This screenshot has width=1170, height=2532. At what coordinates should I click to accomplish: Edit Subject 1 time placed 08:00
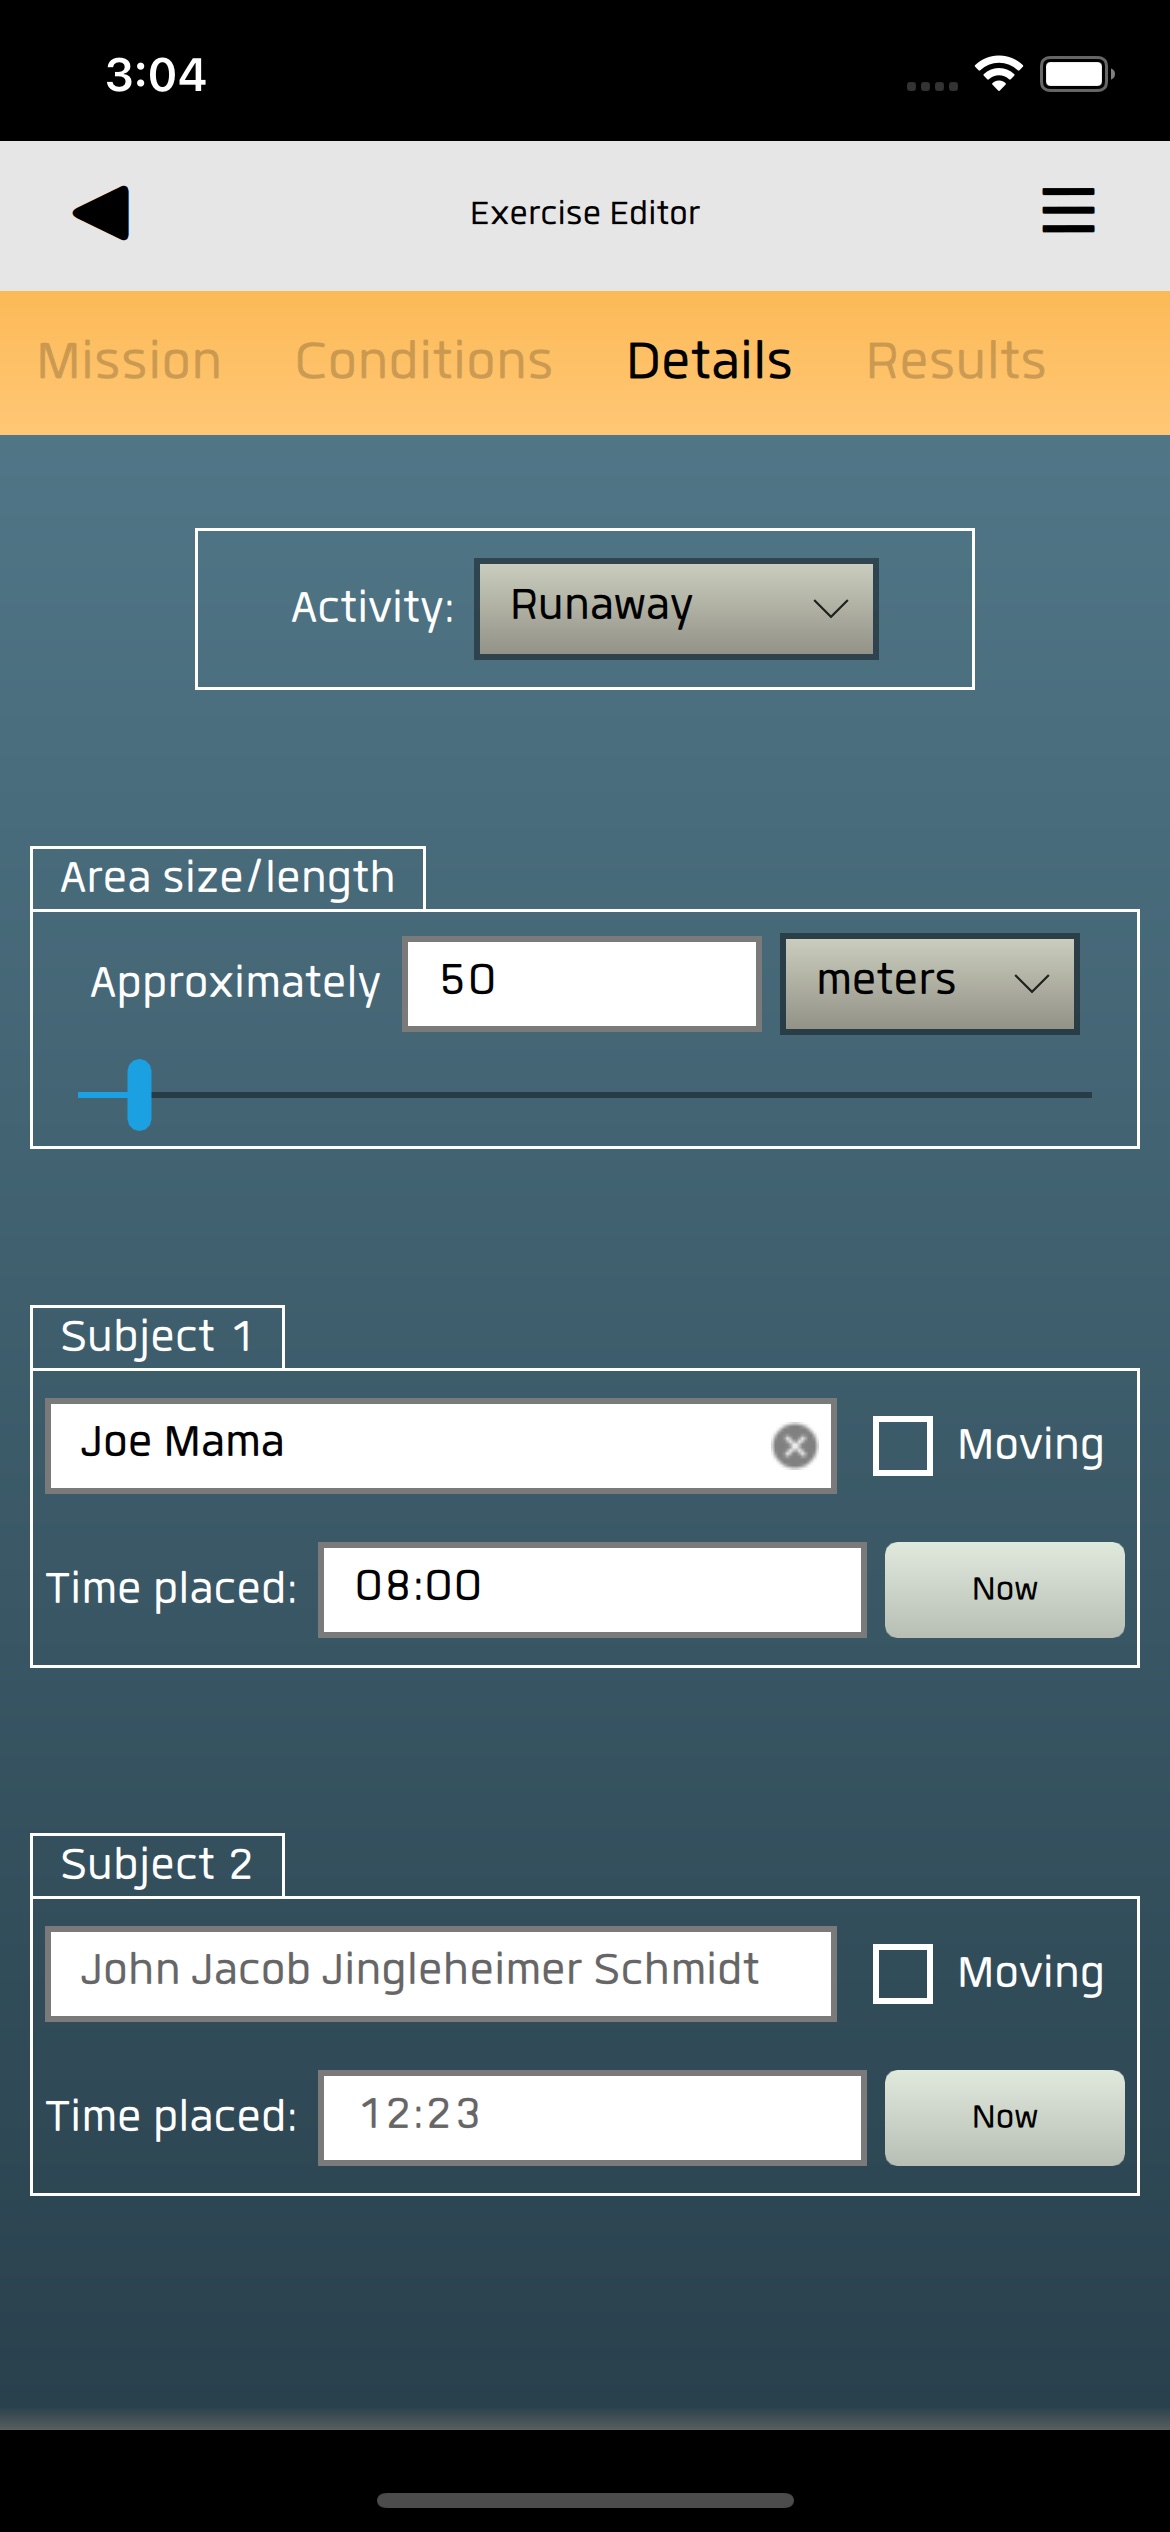pos(592,1589)
